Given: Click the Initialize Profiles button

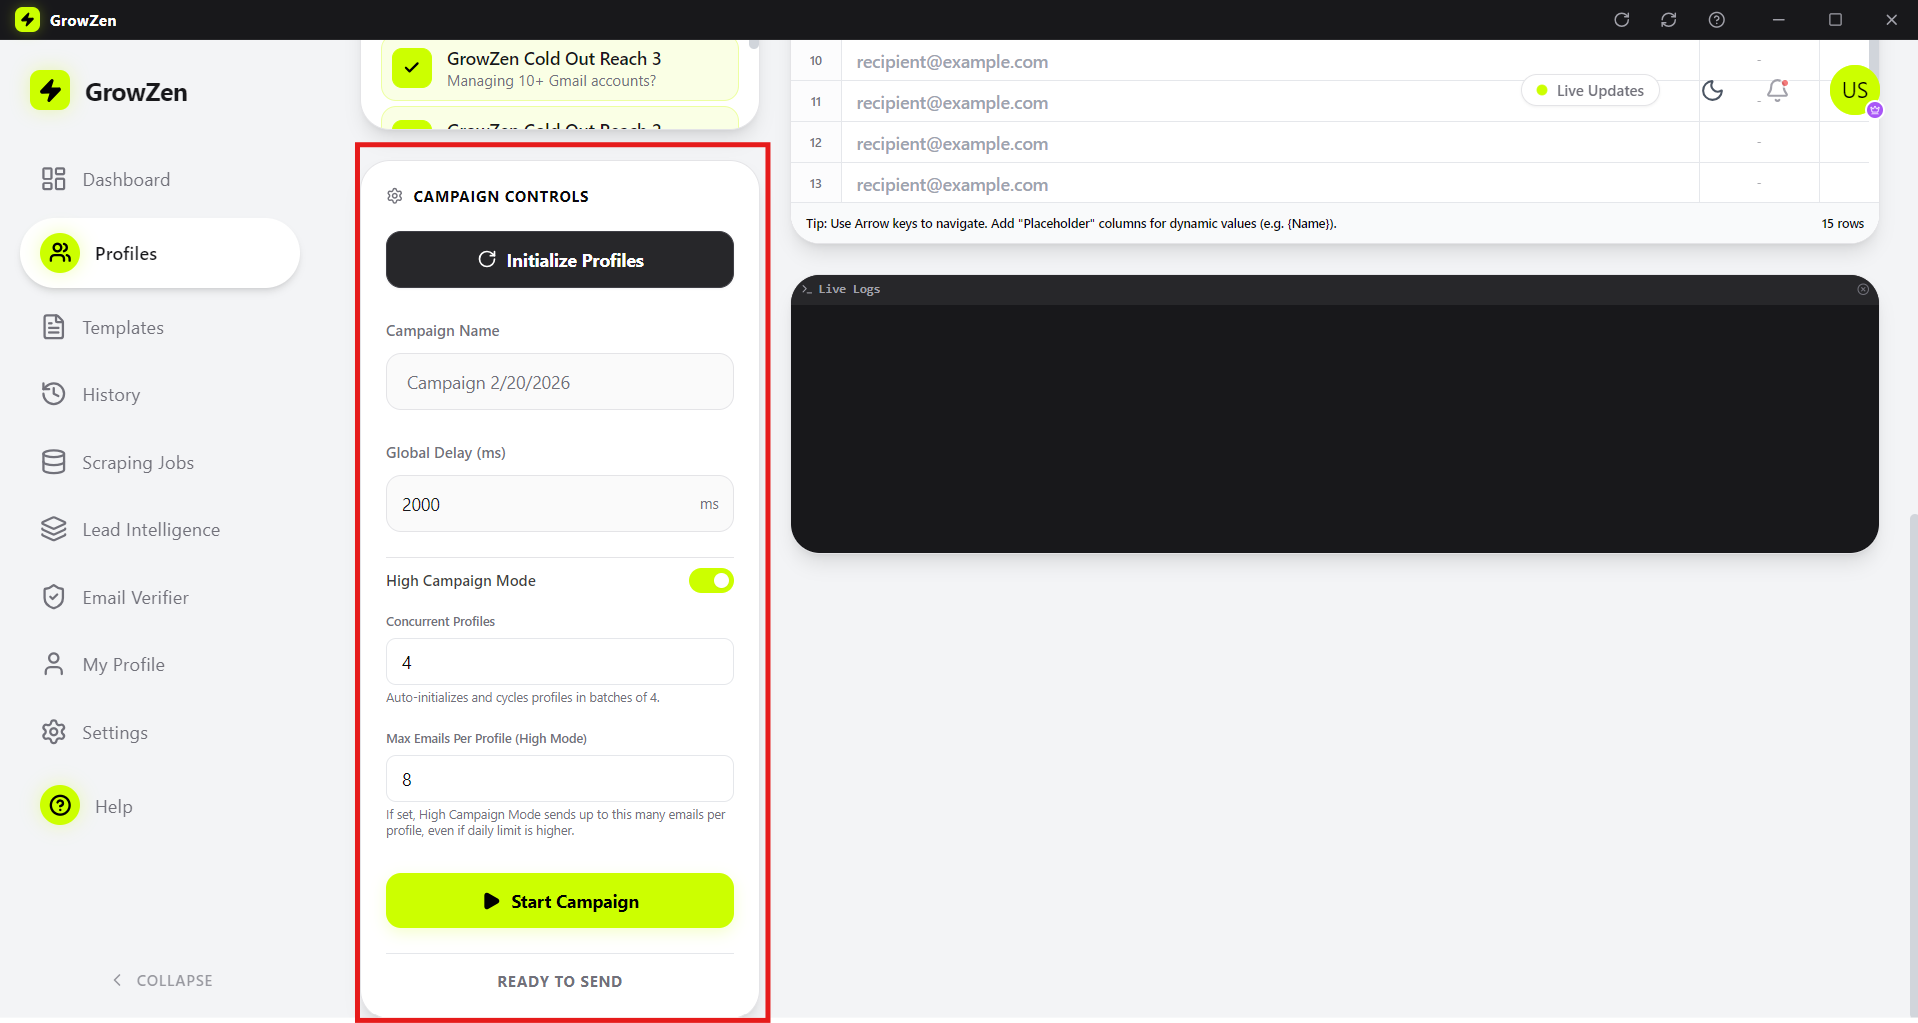Looking at the screenshot, I should pyautogui.click(x=559, y=260).
